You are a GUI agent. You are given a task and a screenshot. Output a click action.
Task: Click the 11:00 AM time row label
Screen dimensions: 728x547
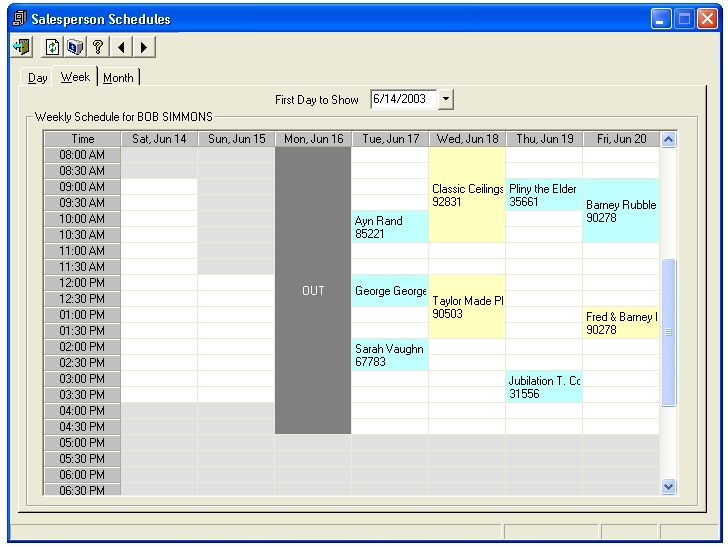pos(82,251)
